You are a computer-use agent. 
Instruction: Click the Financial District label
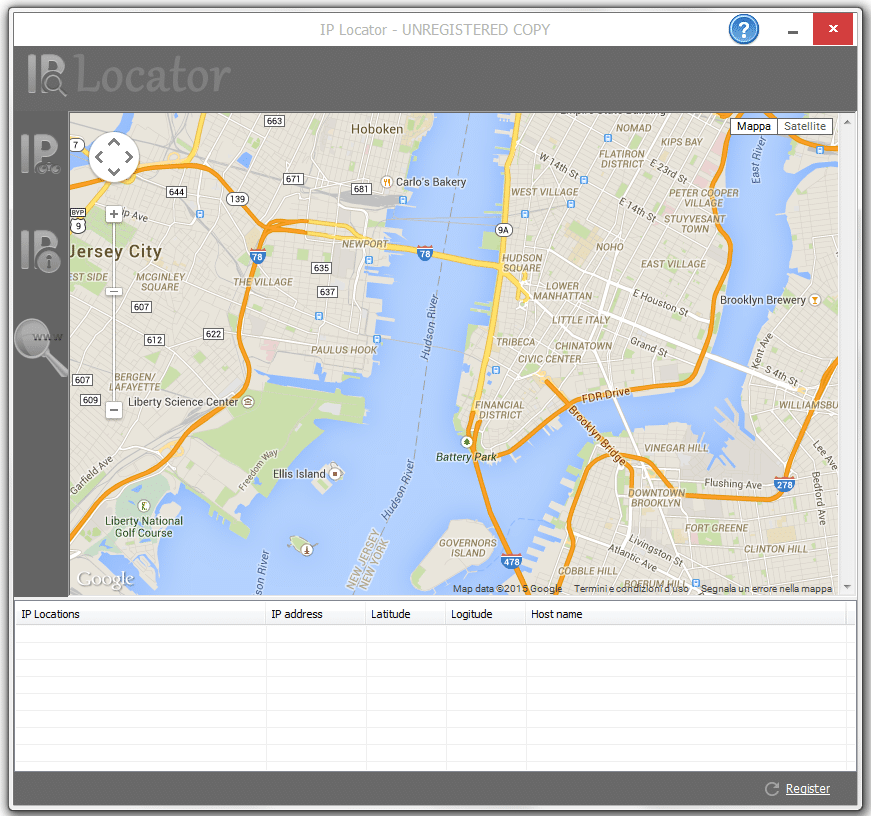(499, 410)
